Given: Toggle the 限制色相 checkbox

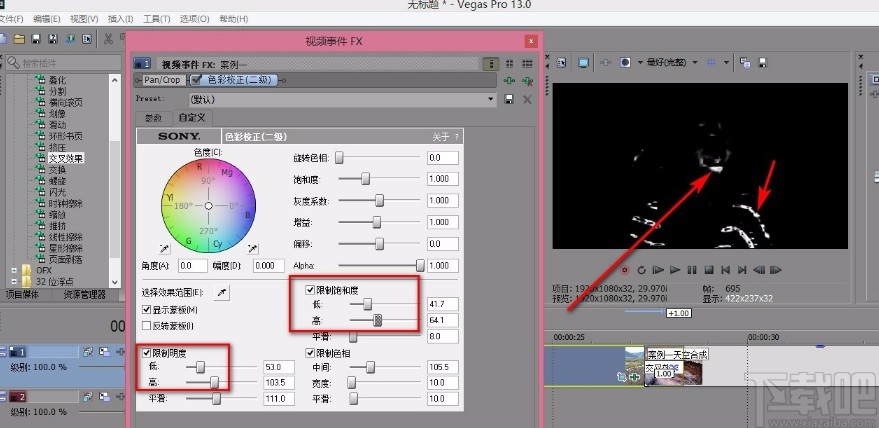Looking at the screenshot, I should click(309, 353).
